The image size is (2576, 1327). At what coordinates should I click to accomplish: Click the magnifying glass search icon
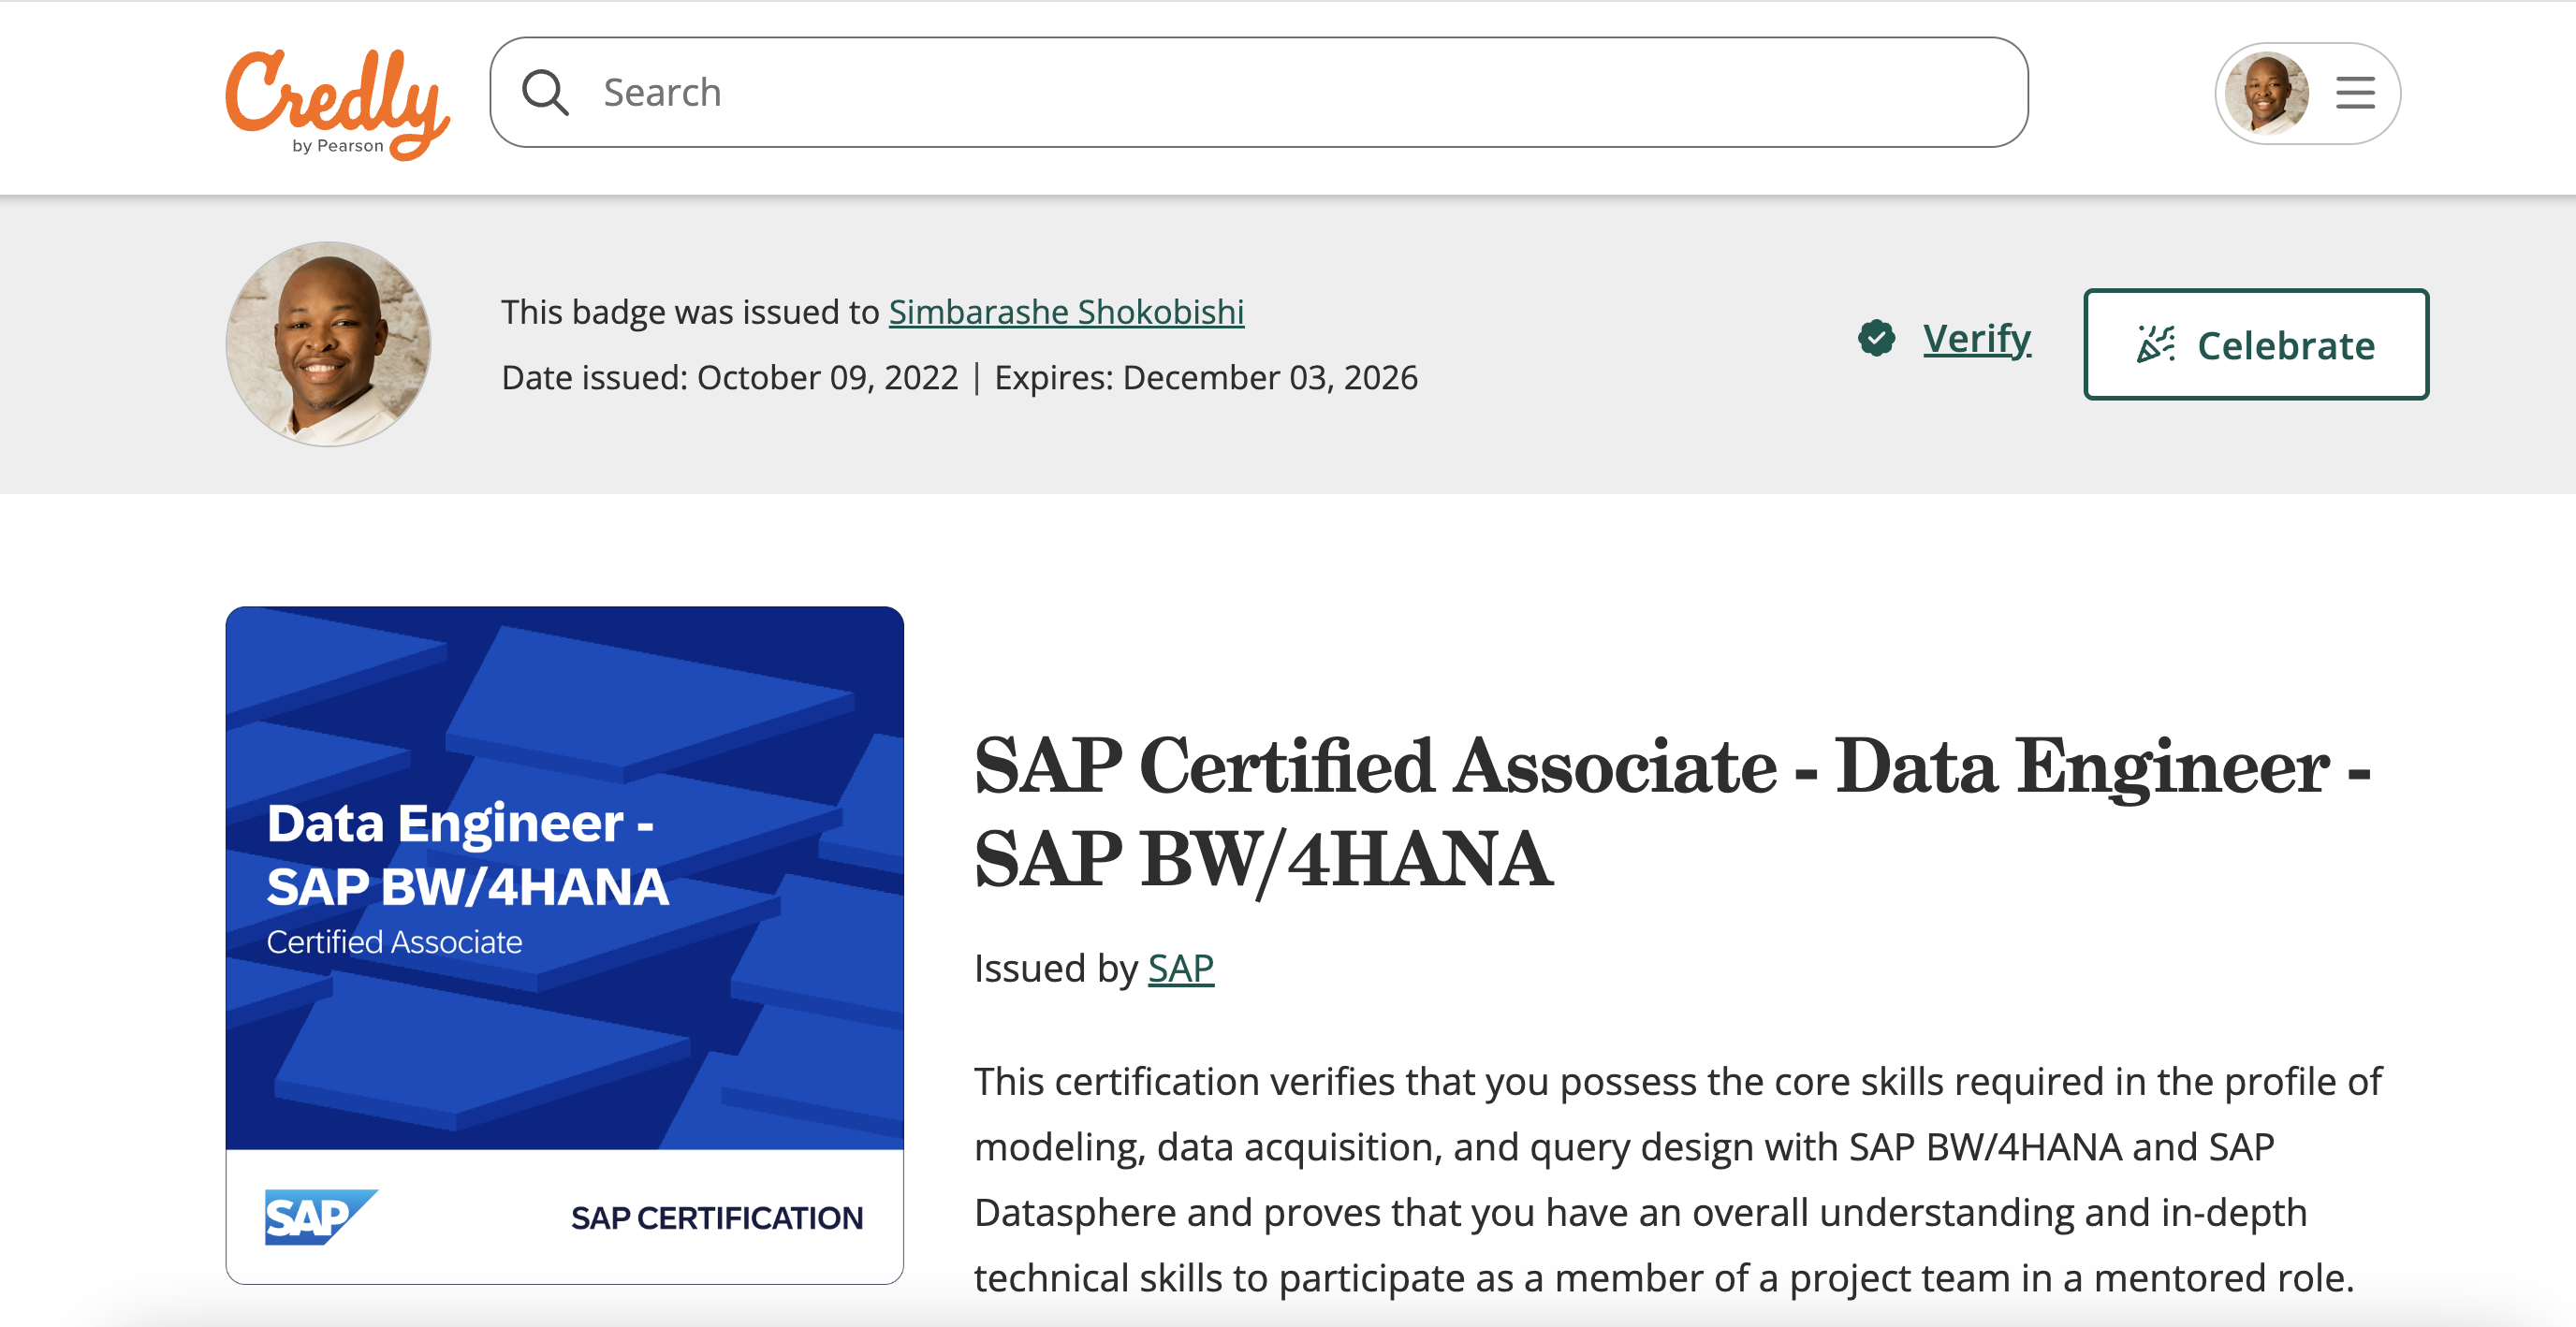(x=545, y=93)
